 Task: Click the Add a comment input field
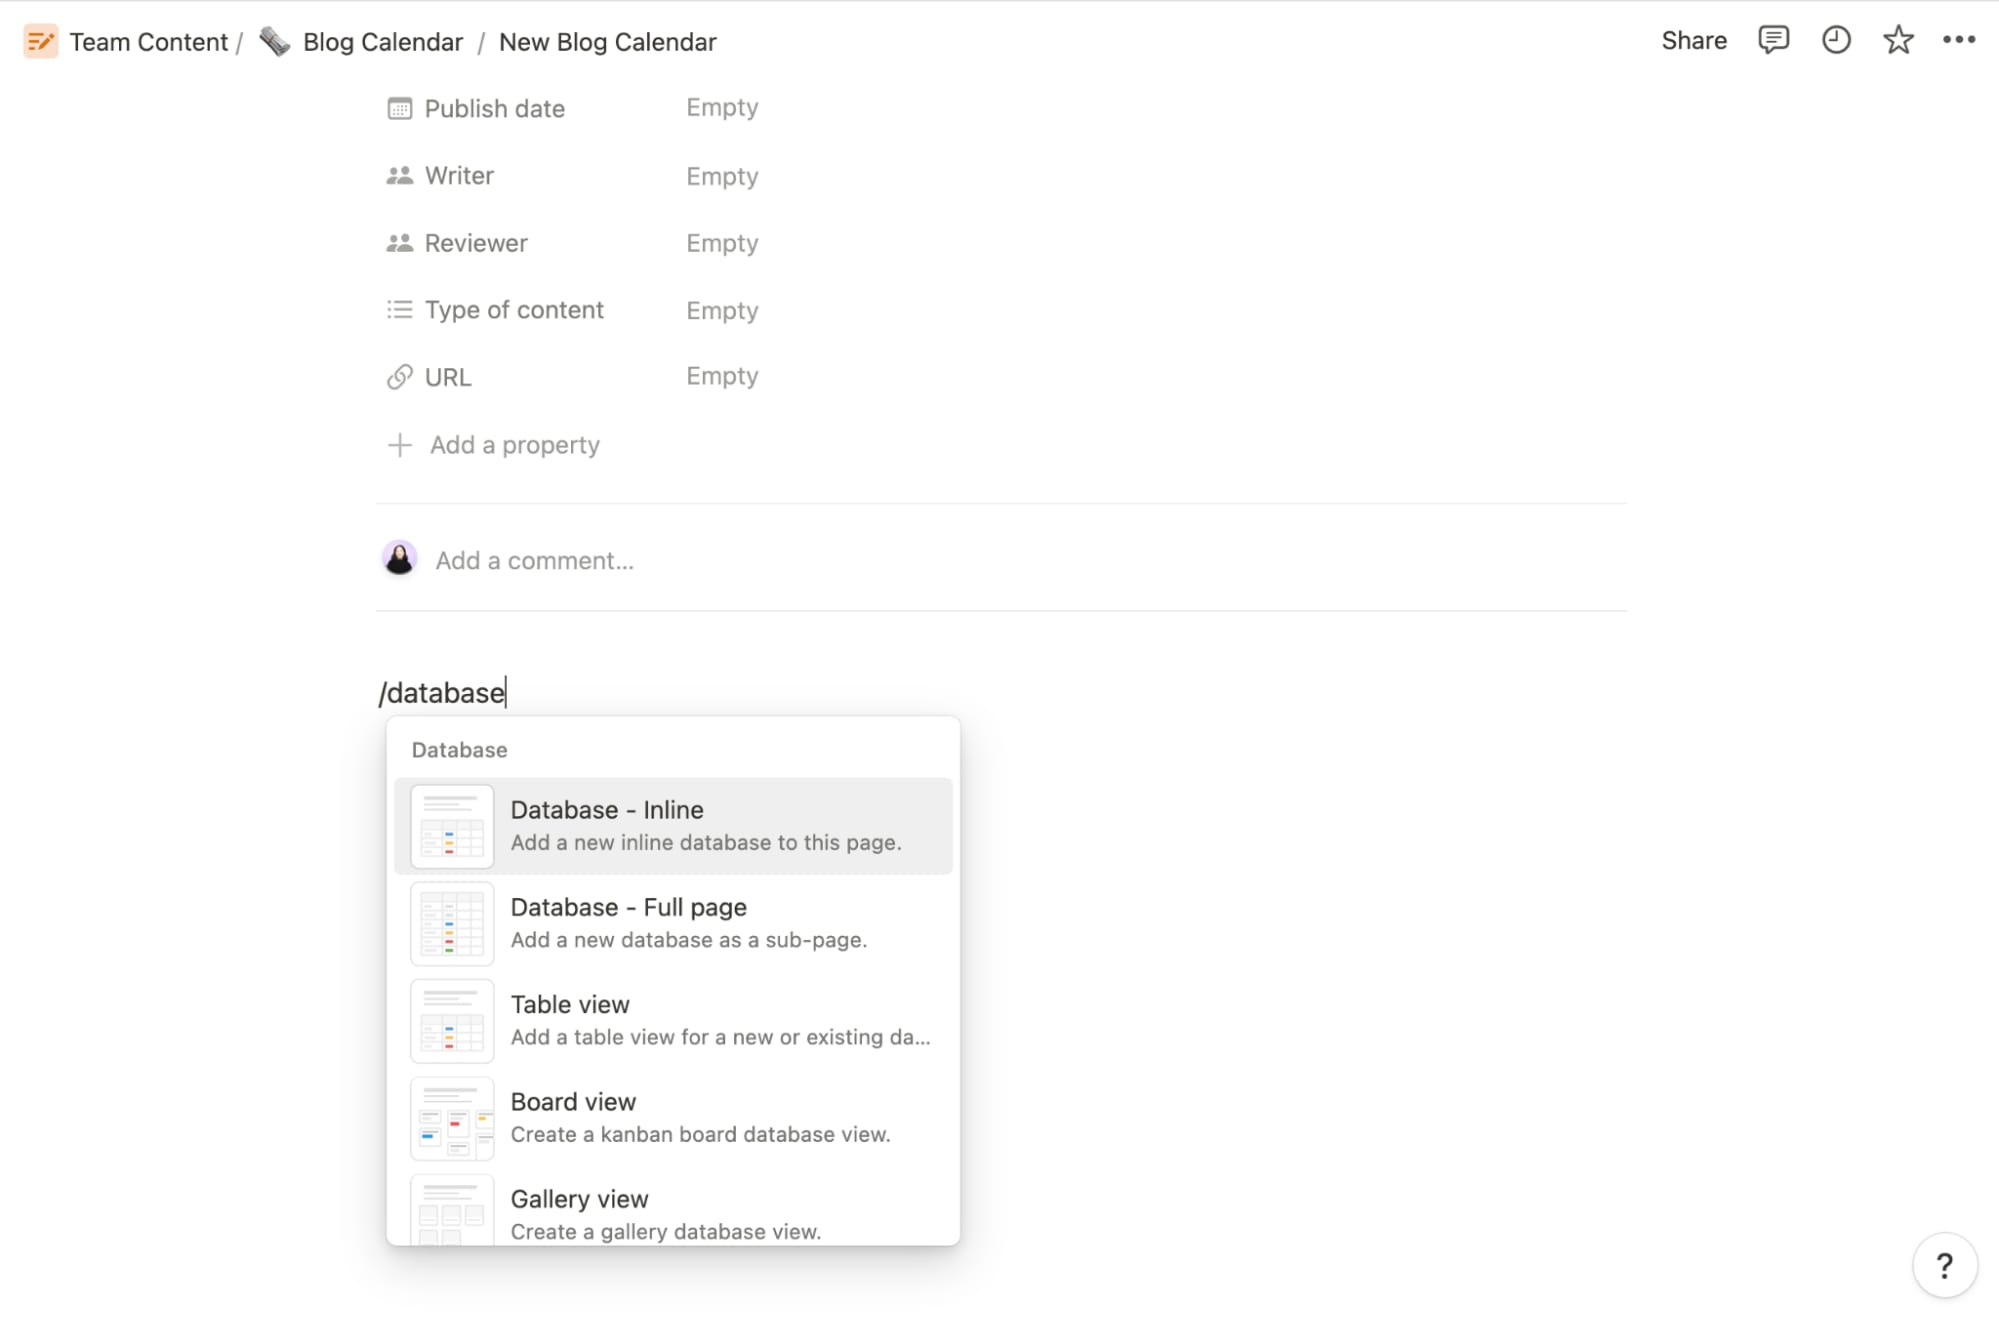(x=534, y=559)
